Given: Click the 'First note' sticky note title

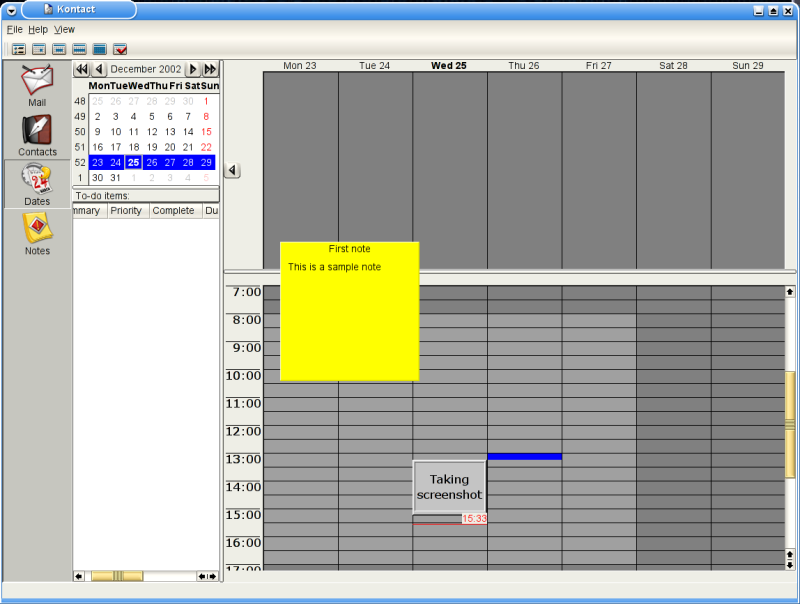Looking at the screenshot, I should pos(349,249).
